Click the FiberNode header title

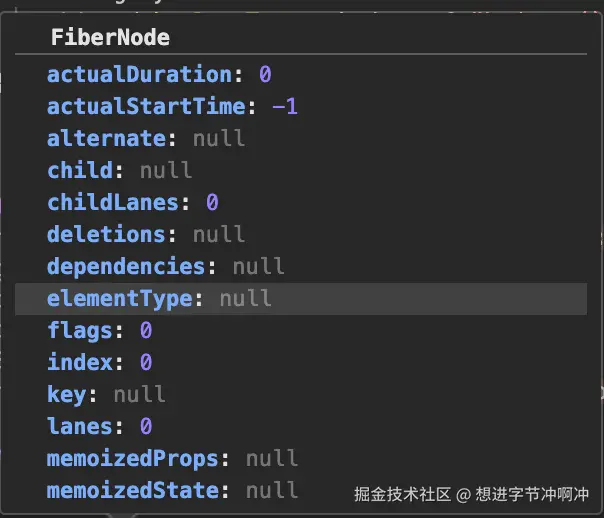tap(110, 38)
